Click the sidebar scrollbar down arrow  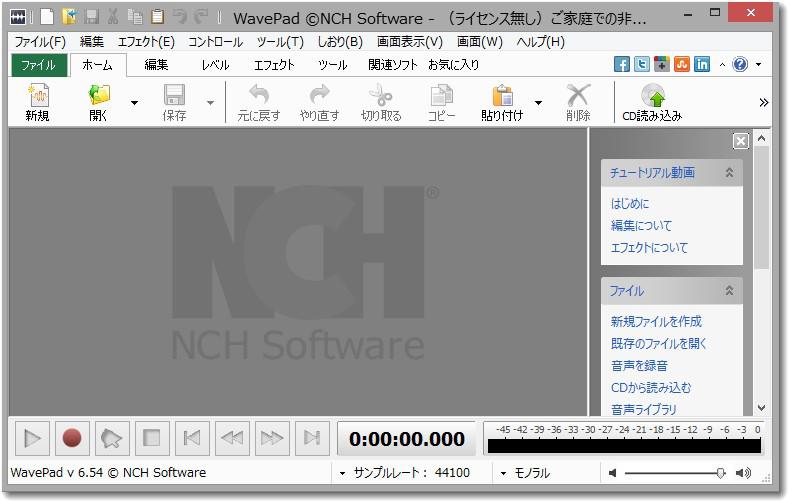[x=761, y=408]
